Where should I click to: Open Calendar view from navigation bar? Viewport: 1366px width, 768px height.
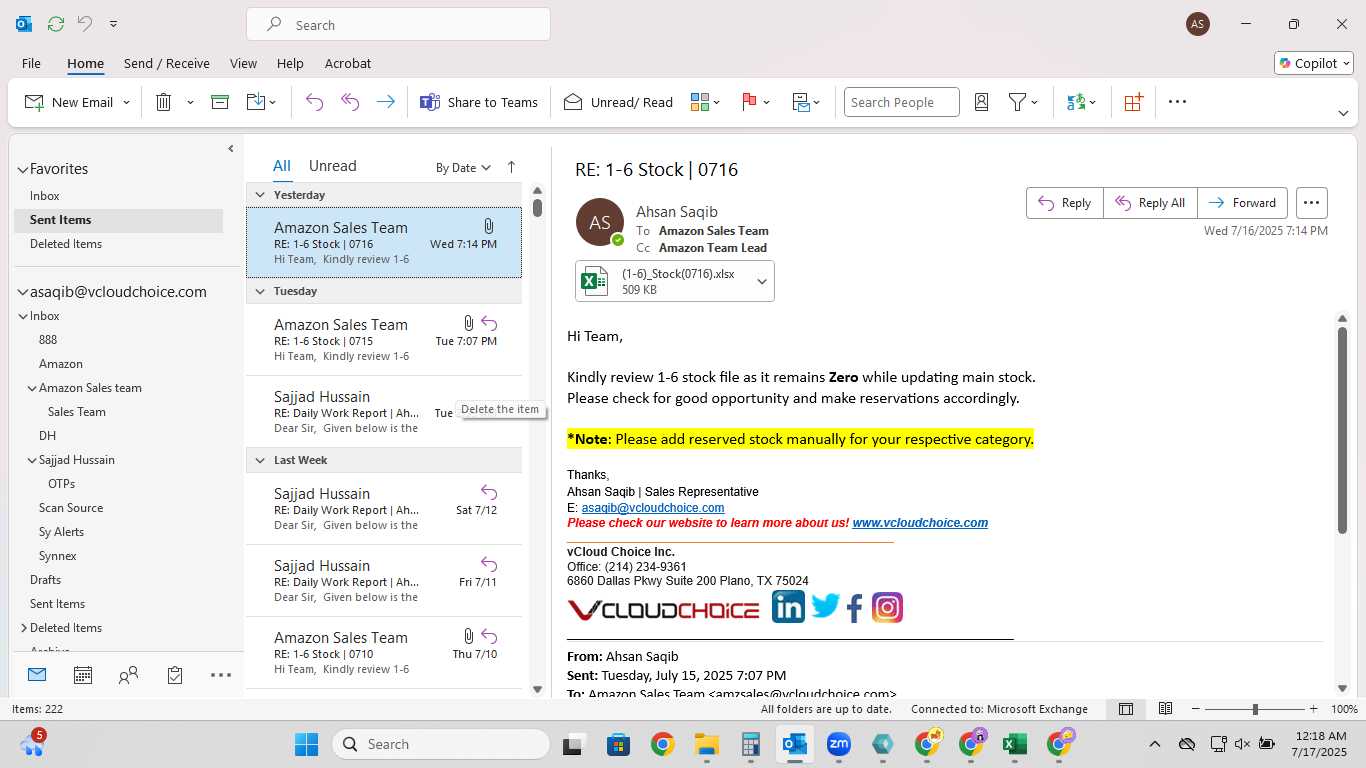click(x=83, y=675)
